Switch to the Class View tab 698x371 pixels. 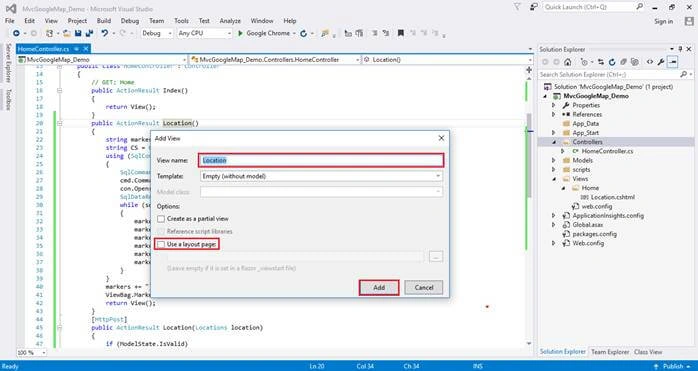click(x=648, y=352)
